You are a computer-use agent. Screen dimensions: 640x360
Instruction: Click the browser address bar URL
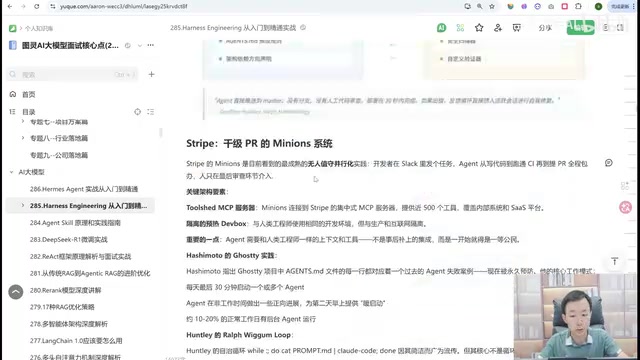(124, 6)
